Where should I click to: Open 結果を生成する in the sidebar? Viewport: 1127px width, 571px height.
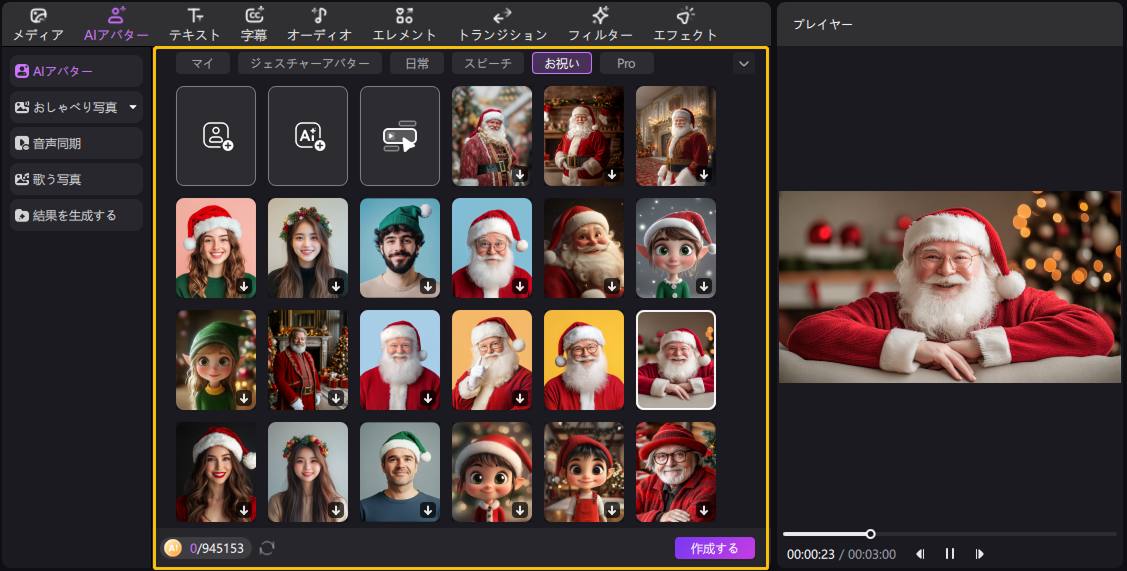point(76,215)
